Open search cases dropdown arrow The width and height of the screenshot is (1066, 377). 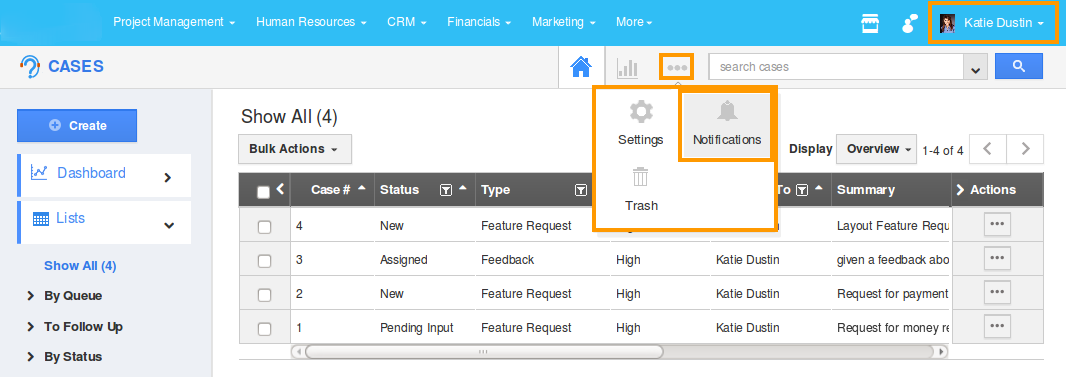[x=976, y=67]
